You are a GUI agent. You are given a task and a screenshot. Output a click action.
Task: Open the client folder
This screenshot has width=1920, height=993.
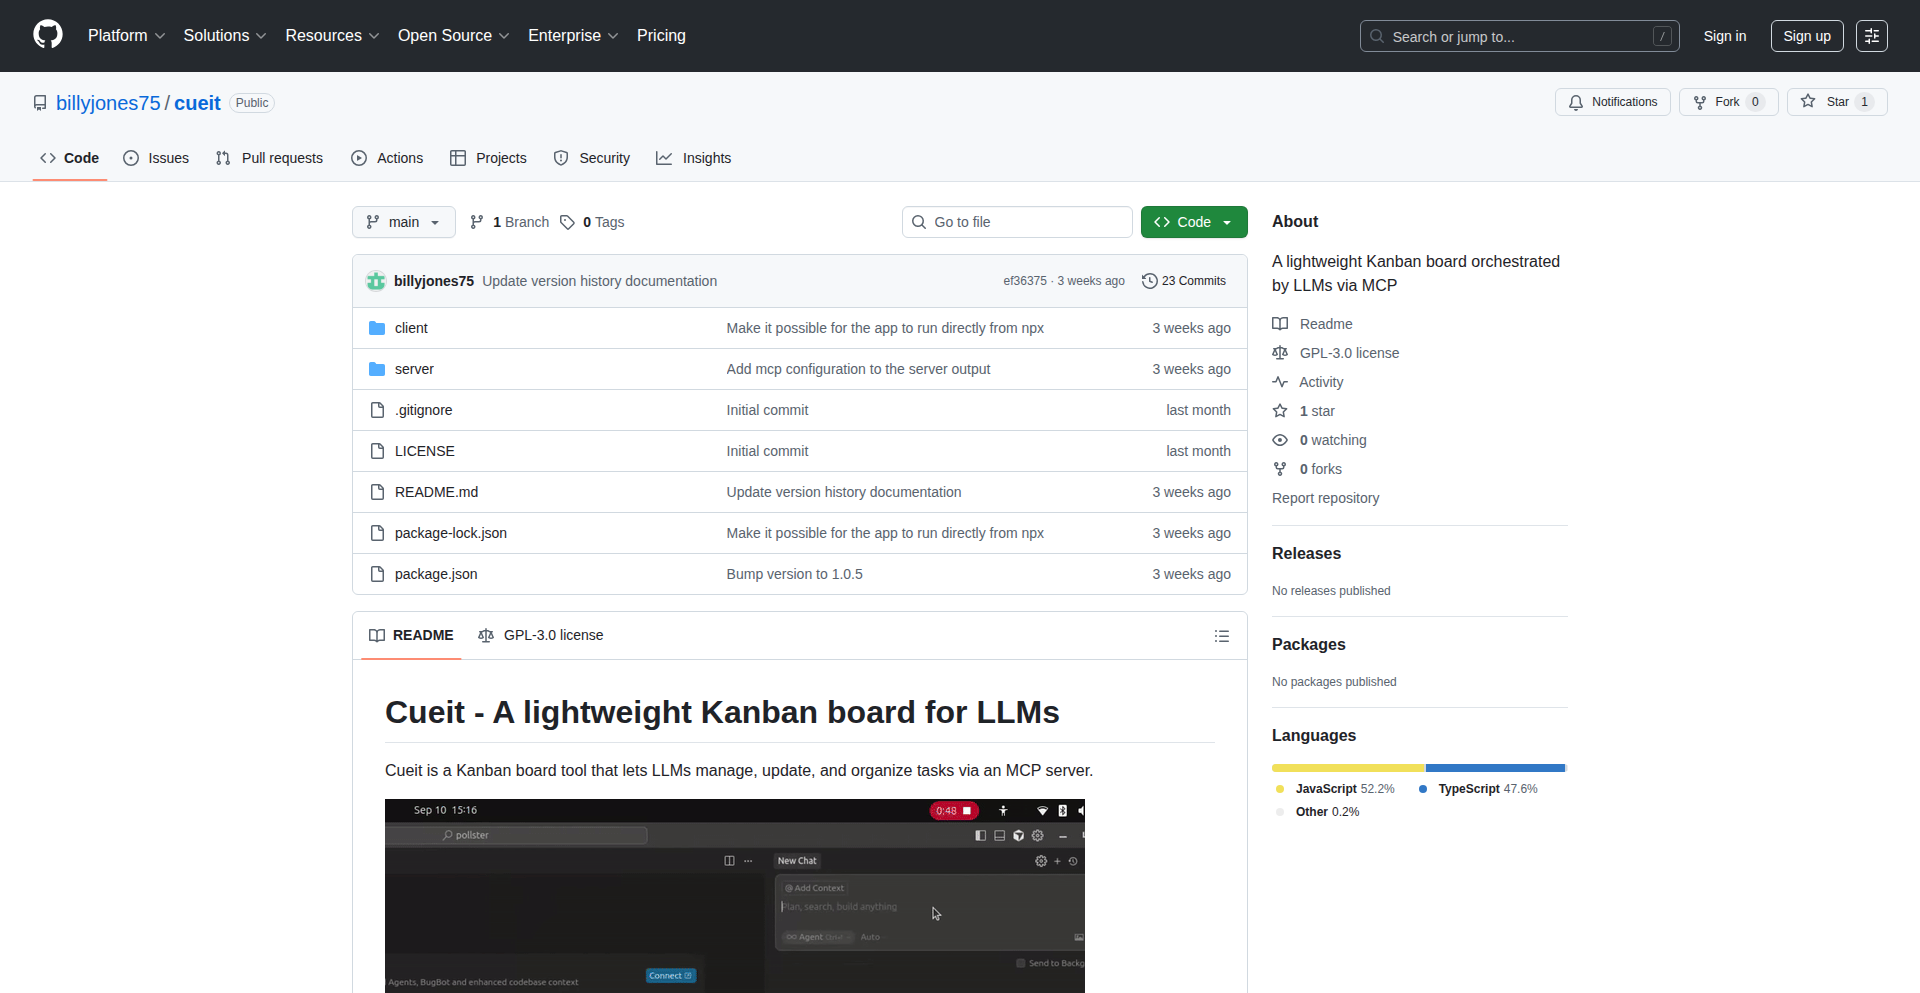click(x=411, y=328)
